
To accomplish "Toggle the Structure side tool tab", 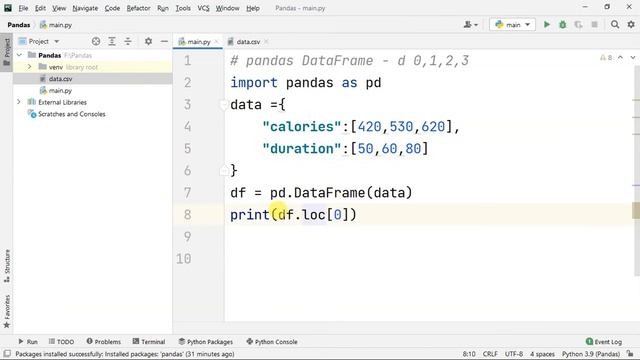I will coord(7,266).
